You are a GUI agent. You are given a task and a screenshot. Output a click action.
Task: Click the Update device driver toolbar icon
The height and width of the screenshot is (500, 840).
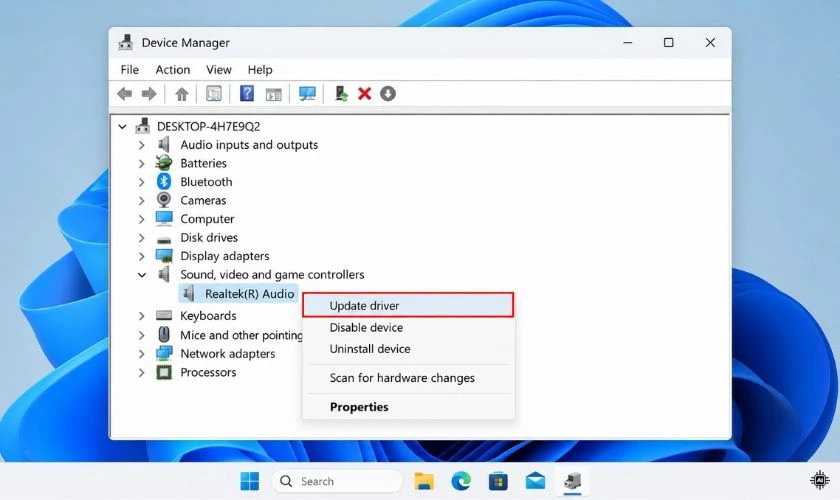tap(341, 93)
